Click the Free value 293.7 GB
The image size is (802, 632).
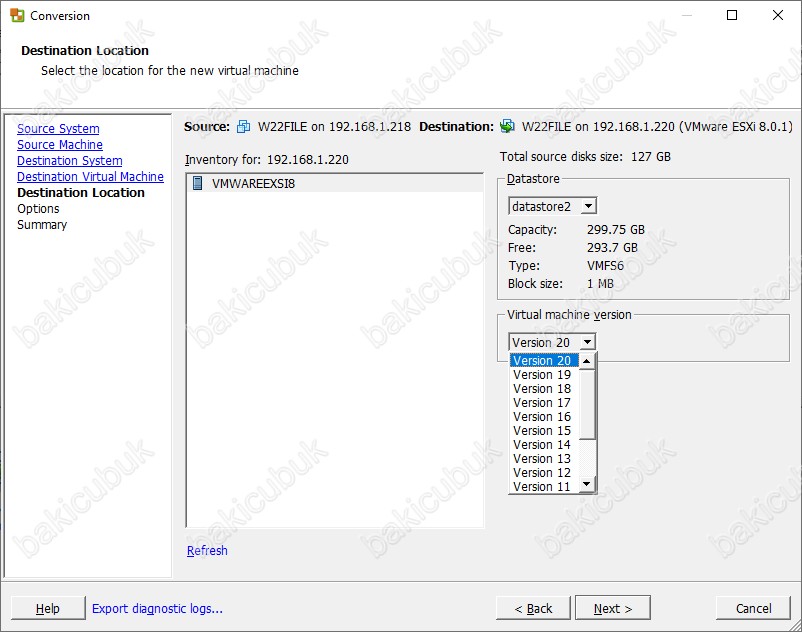(x=612, y=247)
